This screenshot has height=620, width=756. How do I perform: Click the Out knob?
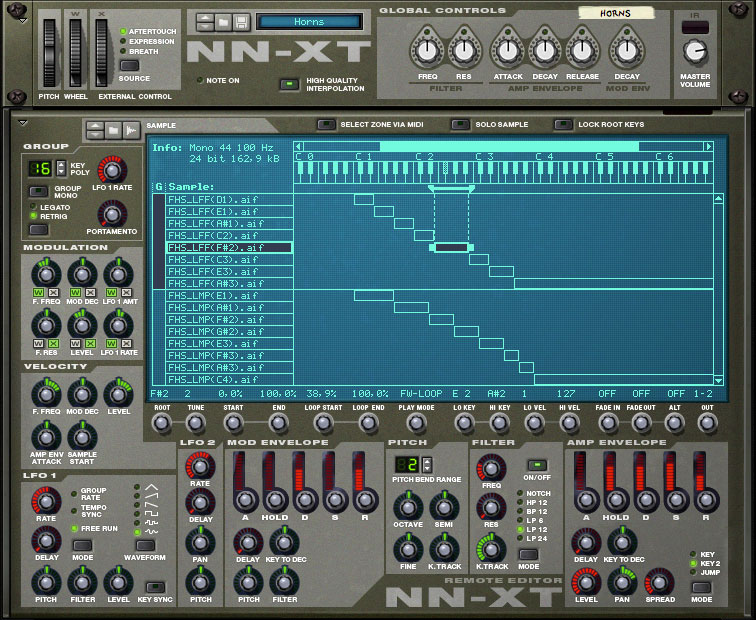pos(707,423)
